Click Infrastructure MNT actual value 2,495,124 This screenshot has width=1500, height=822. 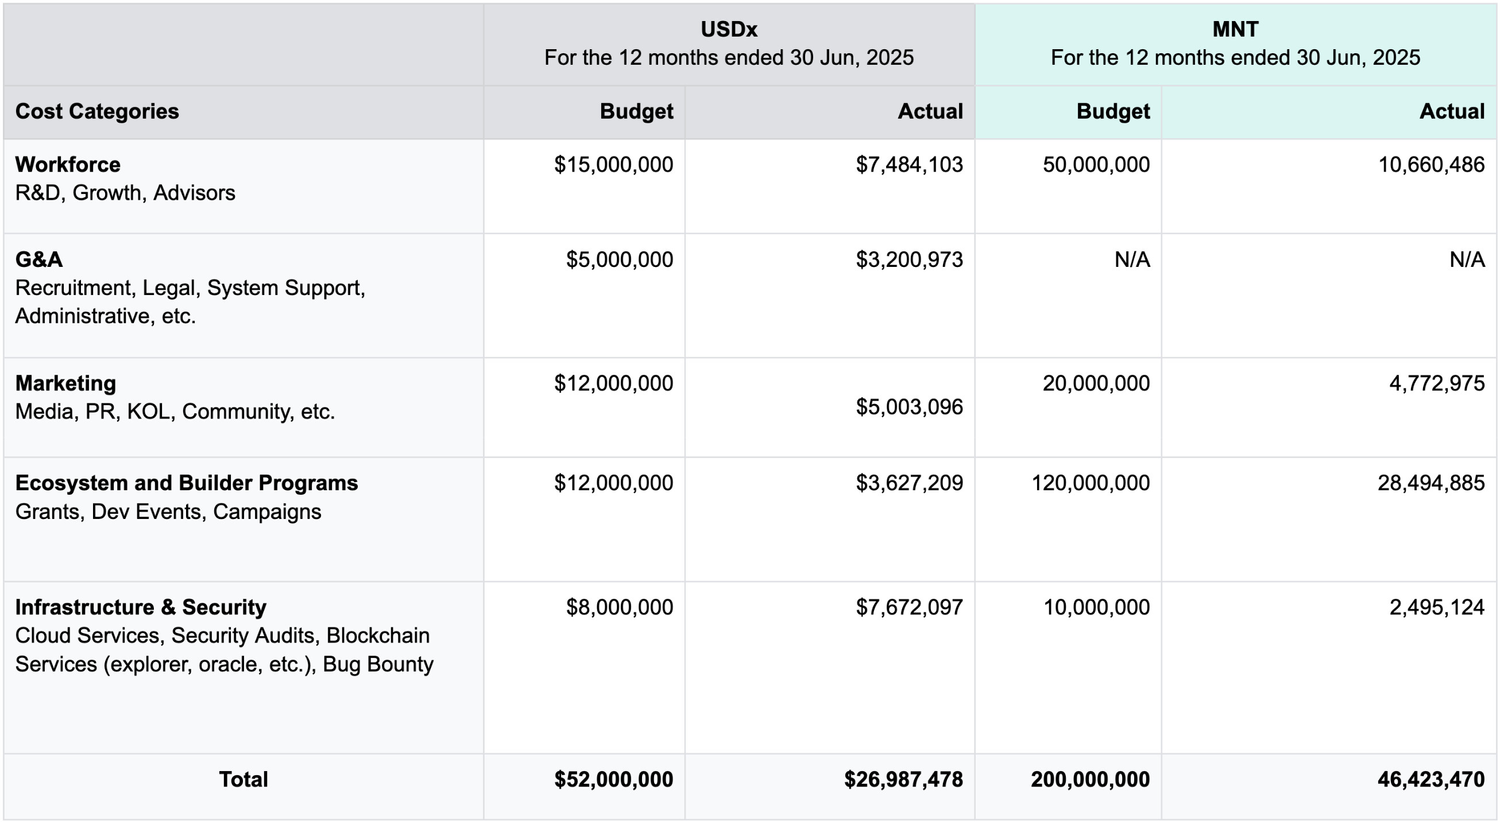coord(1436,608)
